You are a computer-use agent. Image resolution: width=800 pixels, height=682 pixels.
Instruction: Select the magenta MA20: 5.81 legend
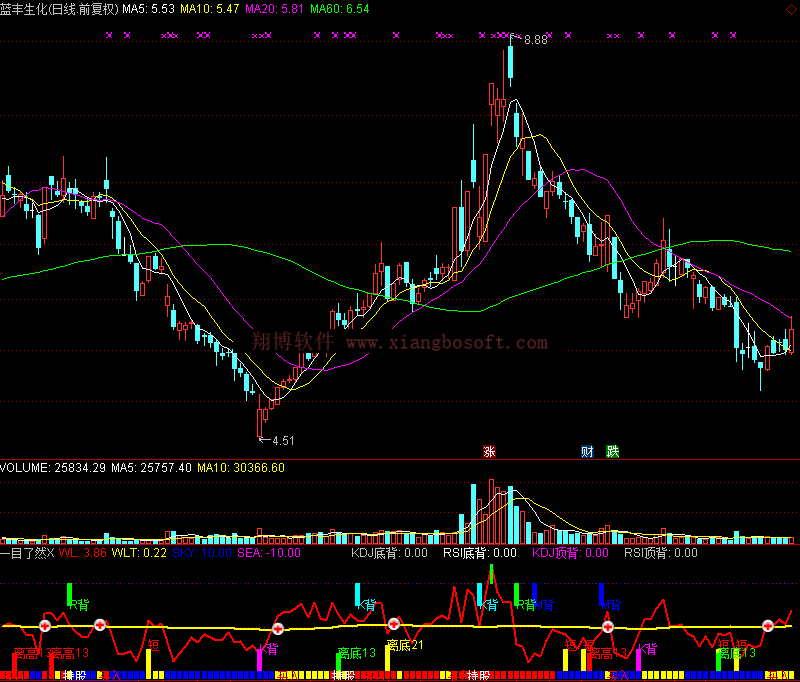pos(274,9)
